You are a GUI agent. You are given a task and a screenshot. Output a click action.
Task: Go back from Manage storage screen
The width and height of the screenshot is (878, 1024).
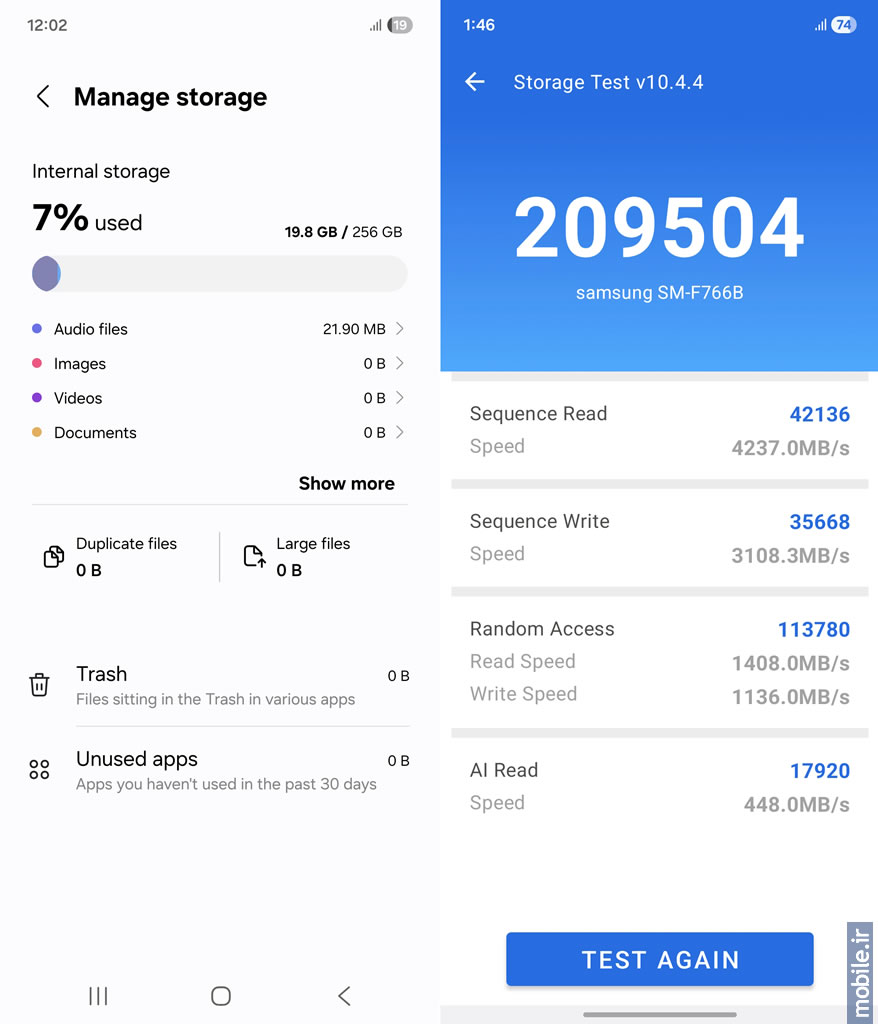click(x=43, y=97)
